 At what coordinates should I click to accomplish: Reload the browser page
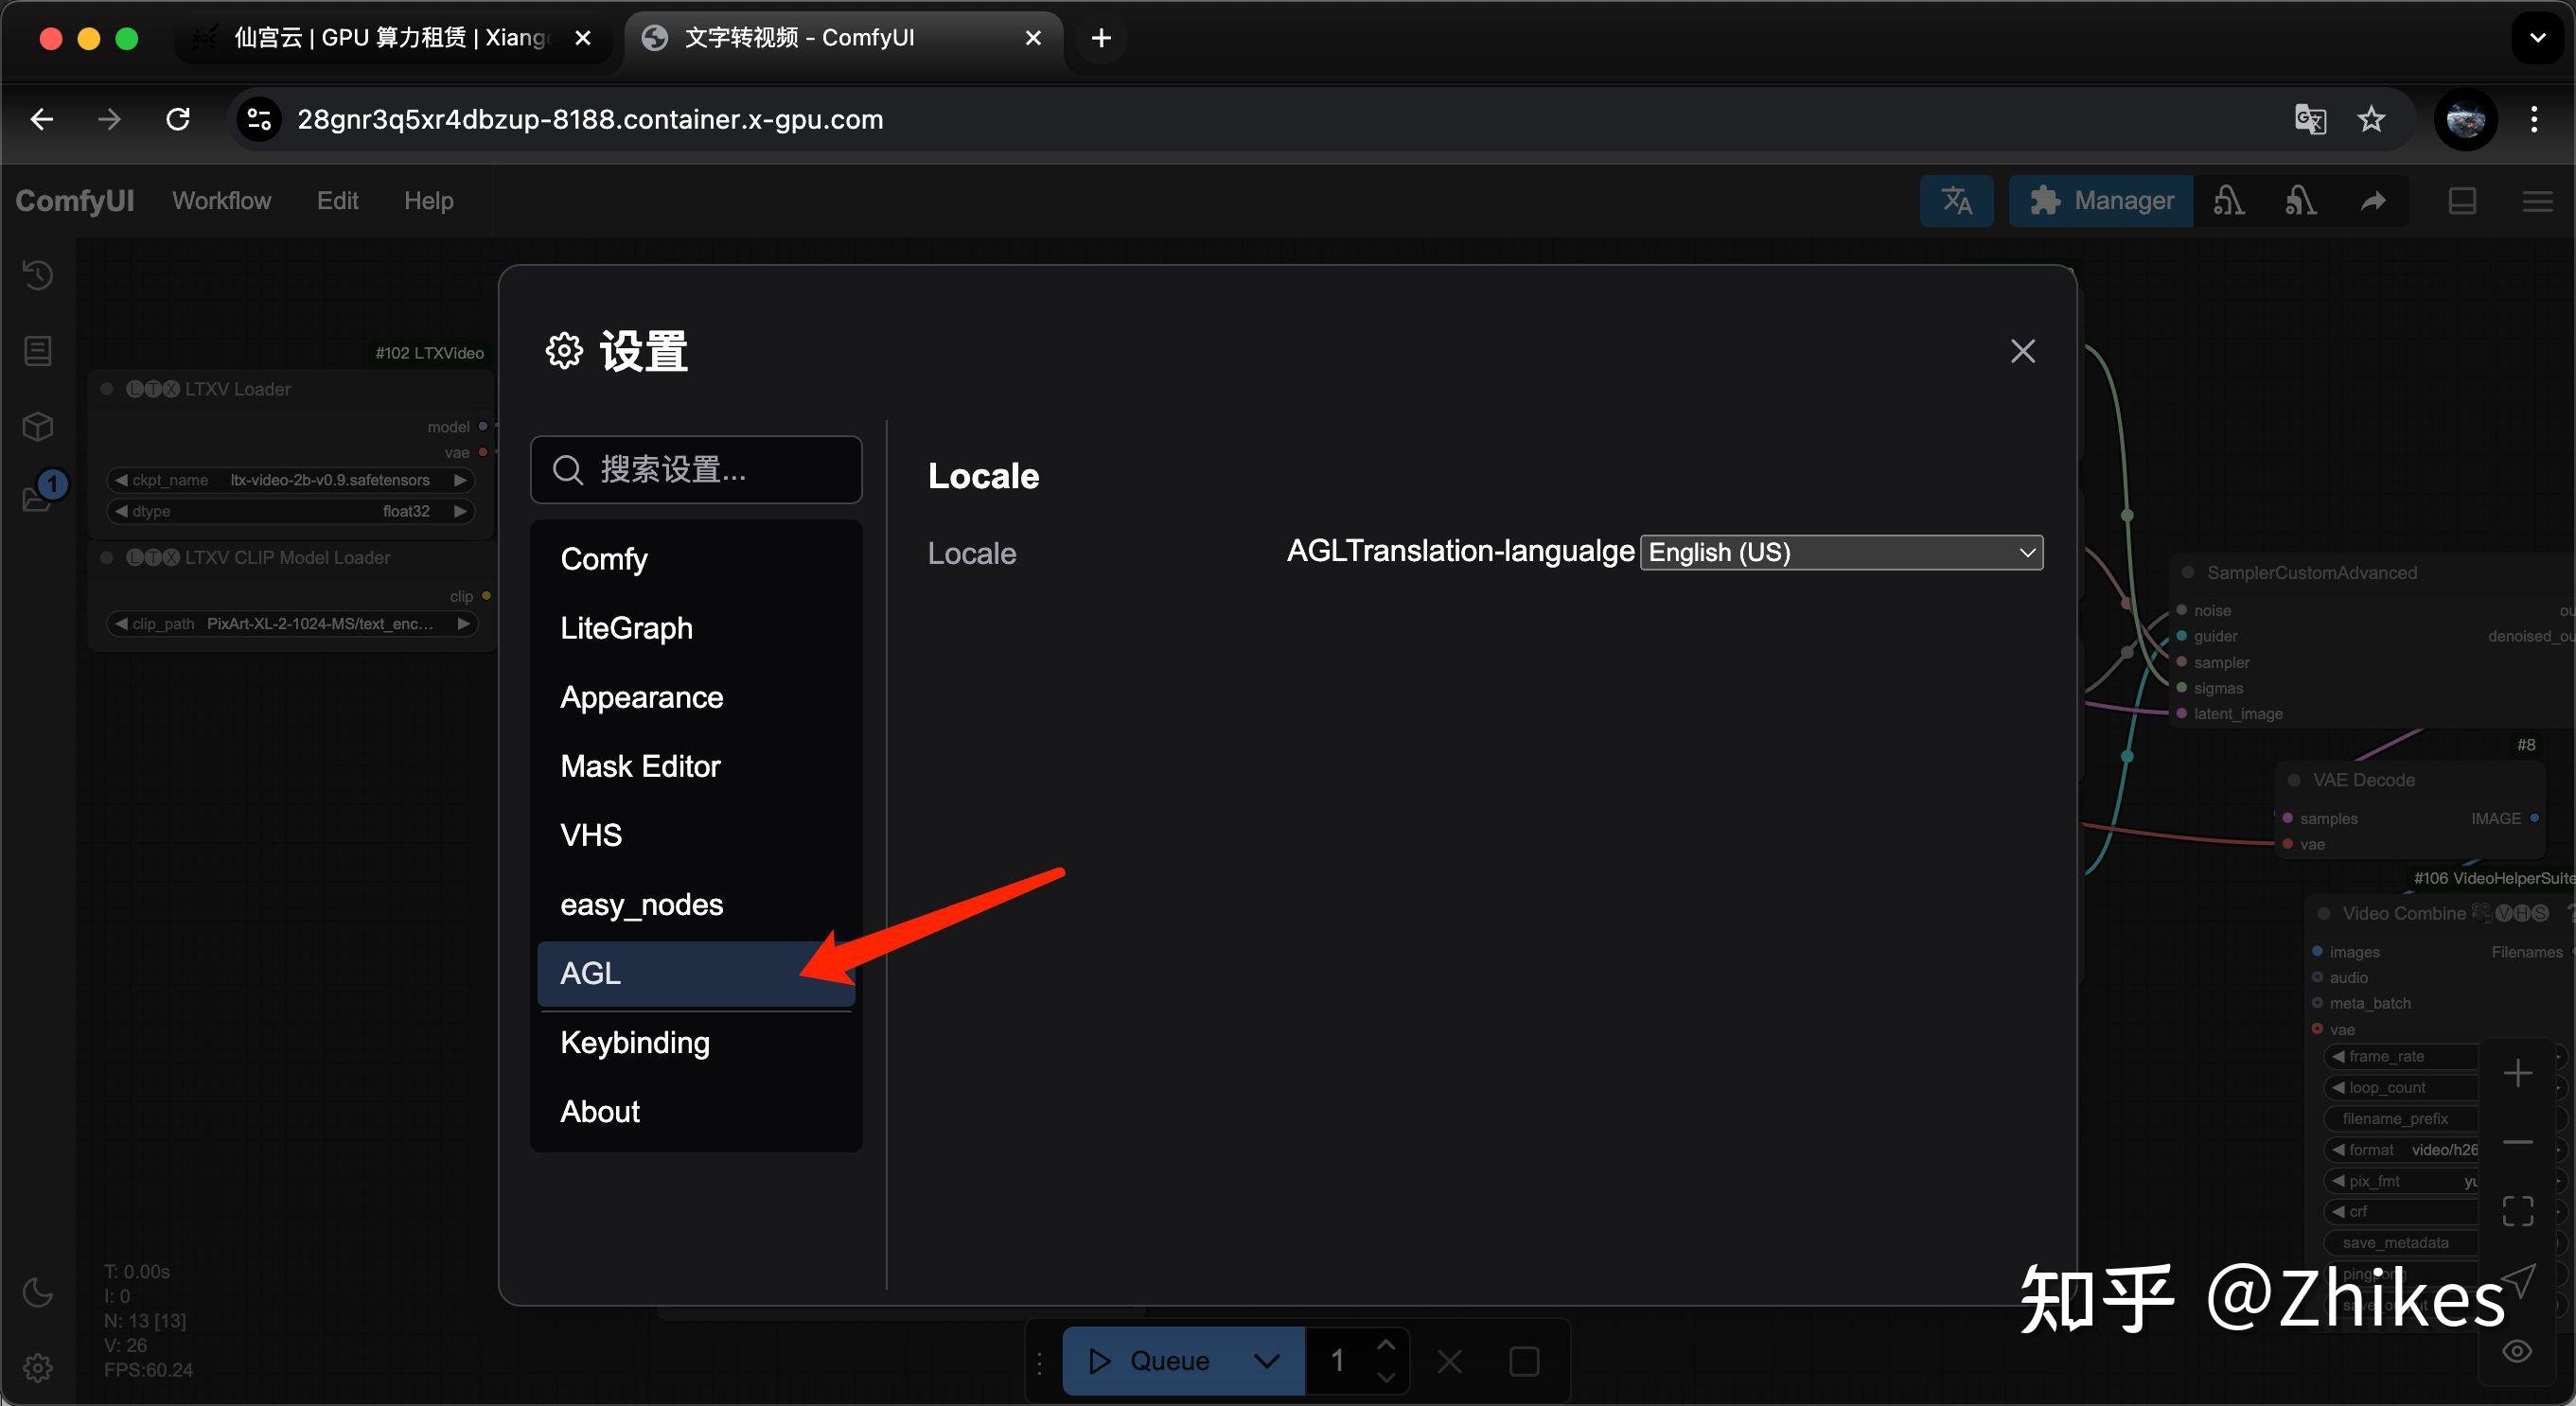[x=178, y=120]
